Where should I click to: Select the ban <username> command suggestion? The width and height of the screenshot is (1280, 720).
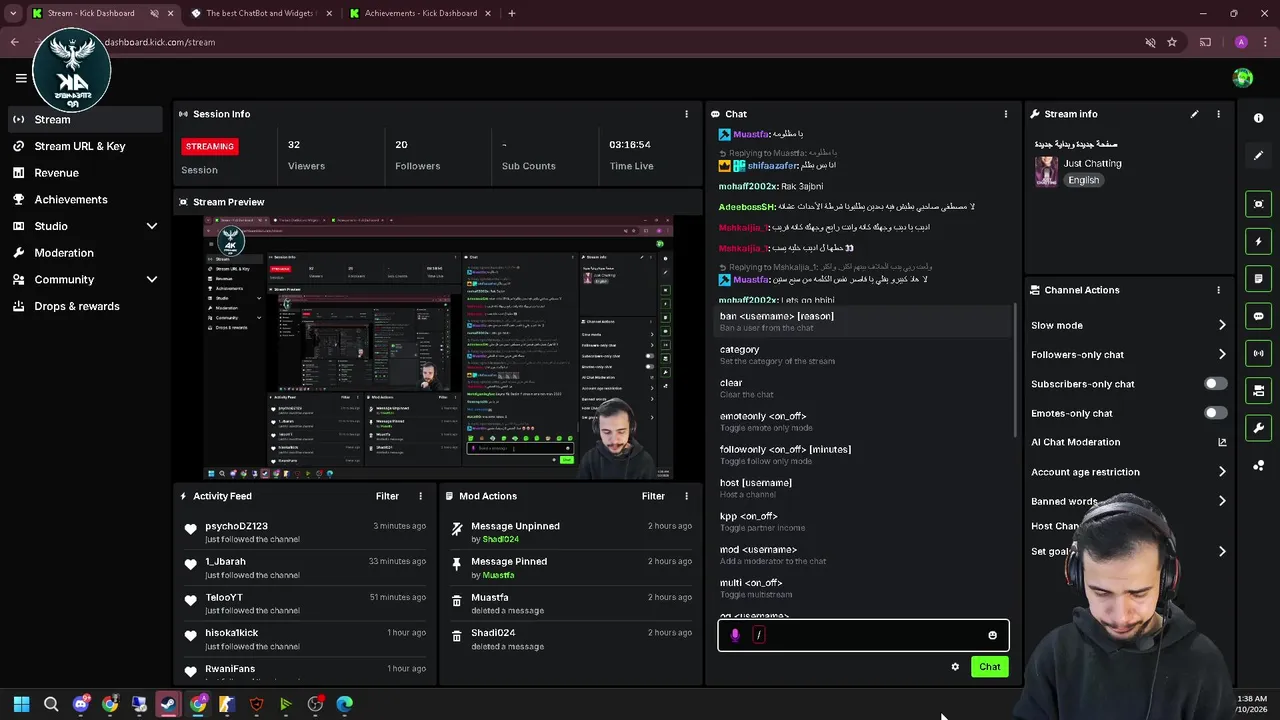pos(863,321)
